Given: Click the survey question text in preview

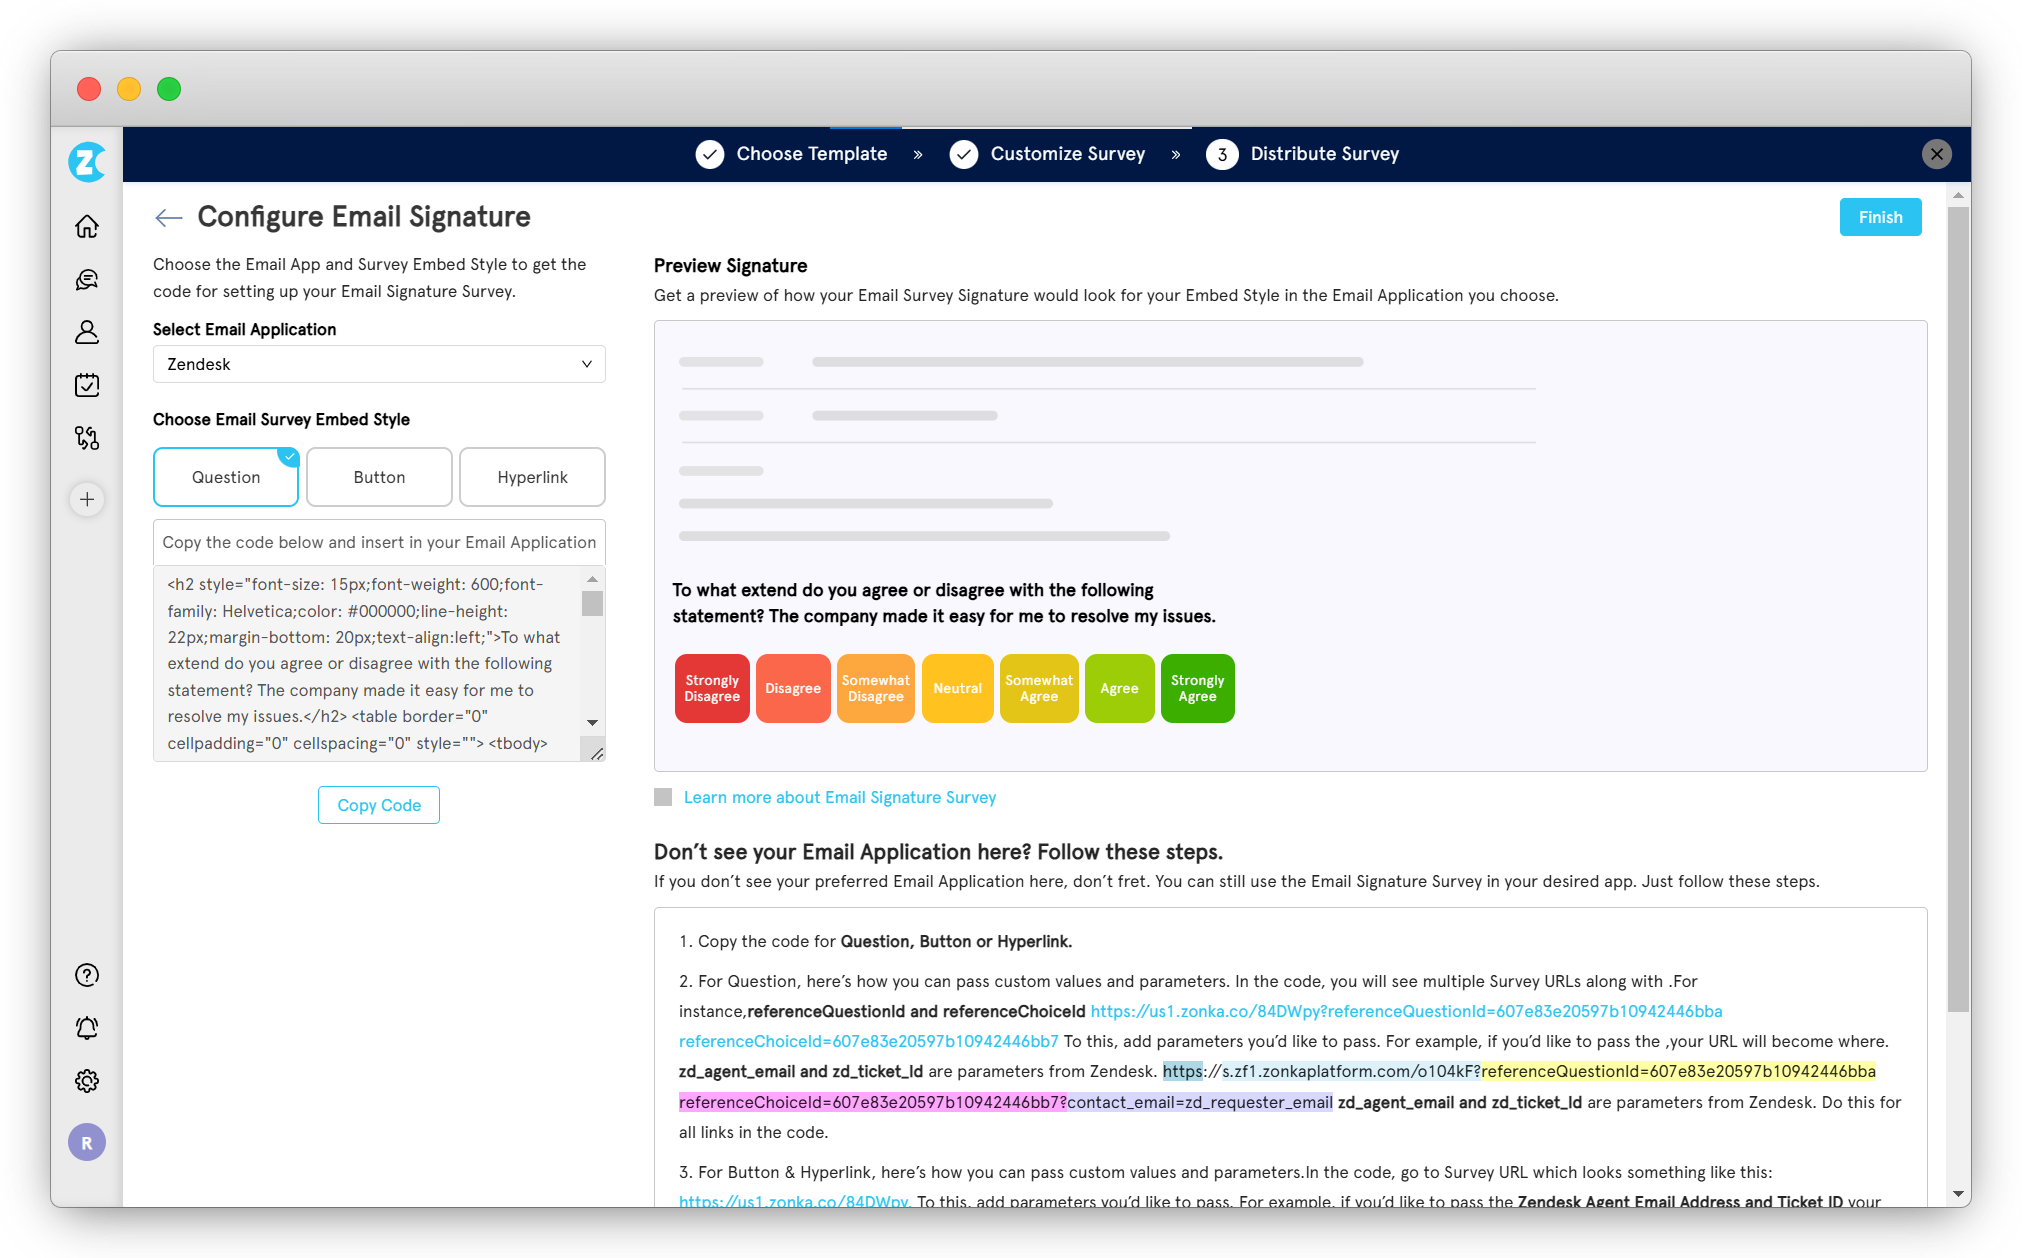Looking at the screenshot, I should click(944, 603).
